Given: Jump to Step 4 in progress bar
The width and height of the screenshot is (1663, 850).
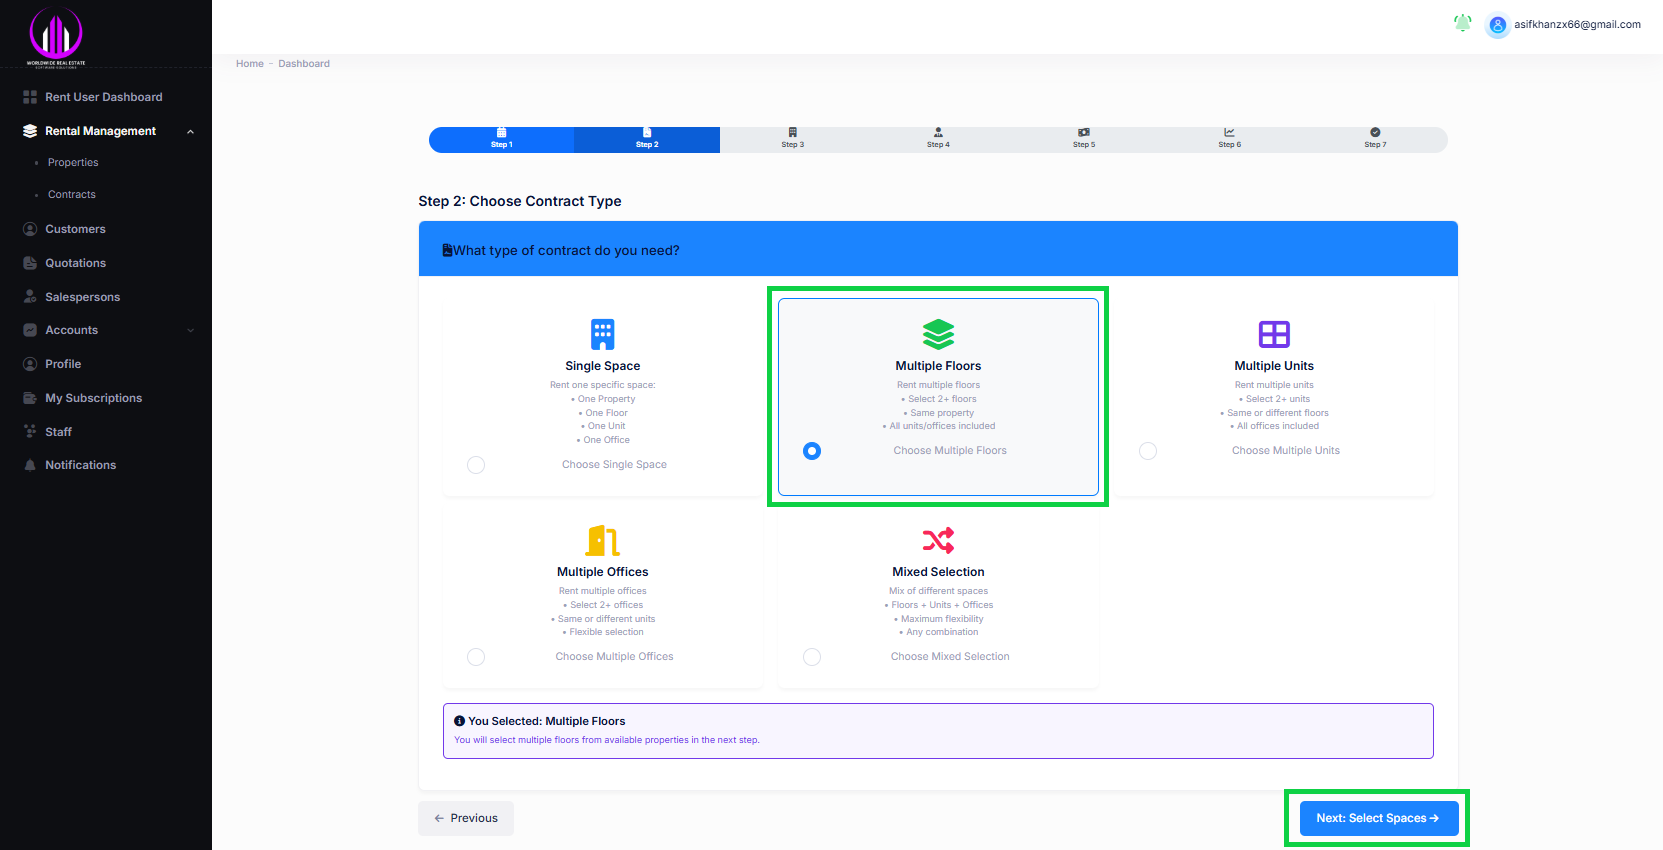Looking at the screenshot, I should (938, 139).
